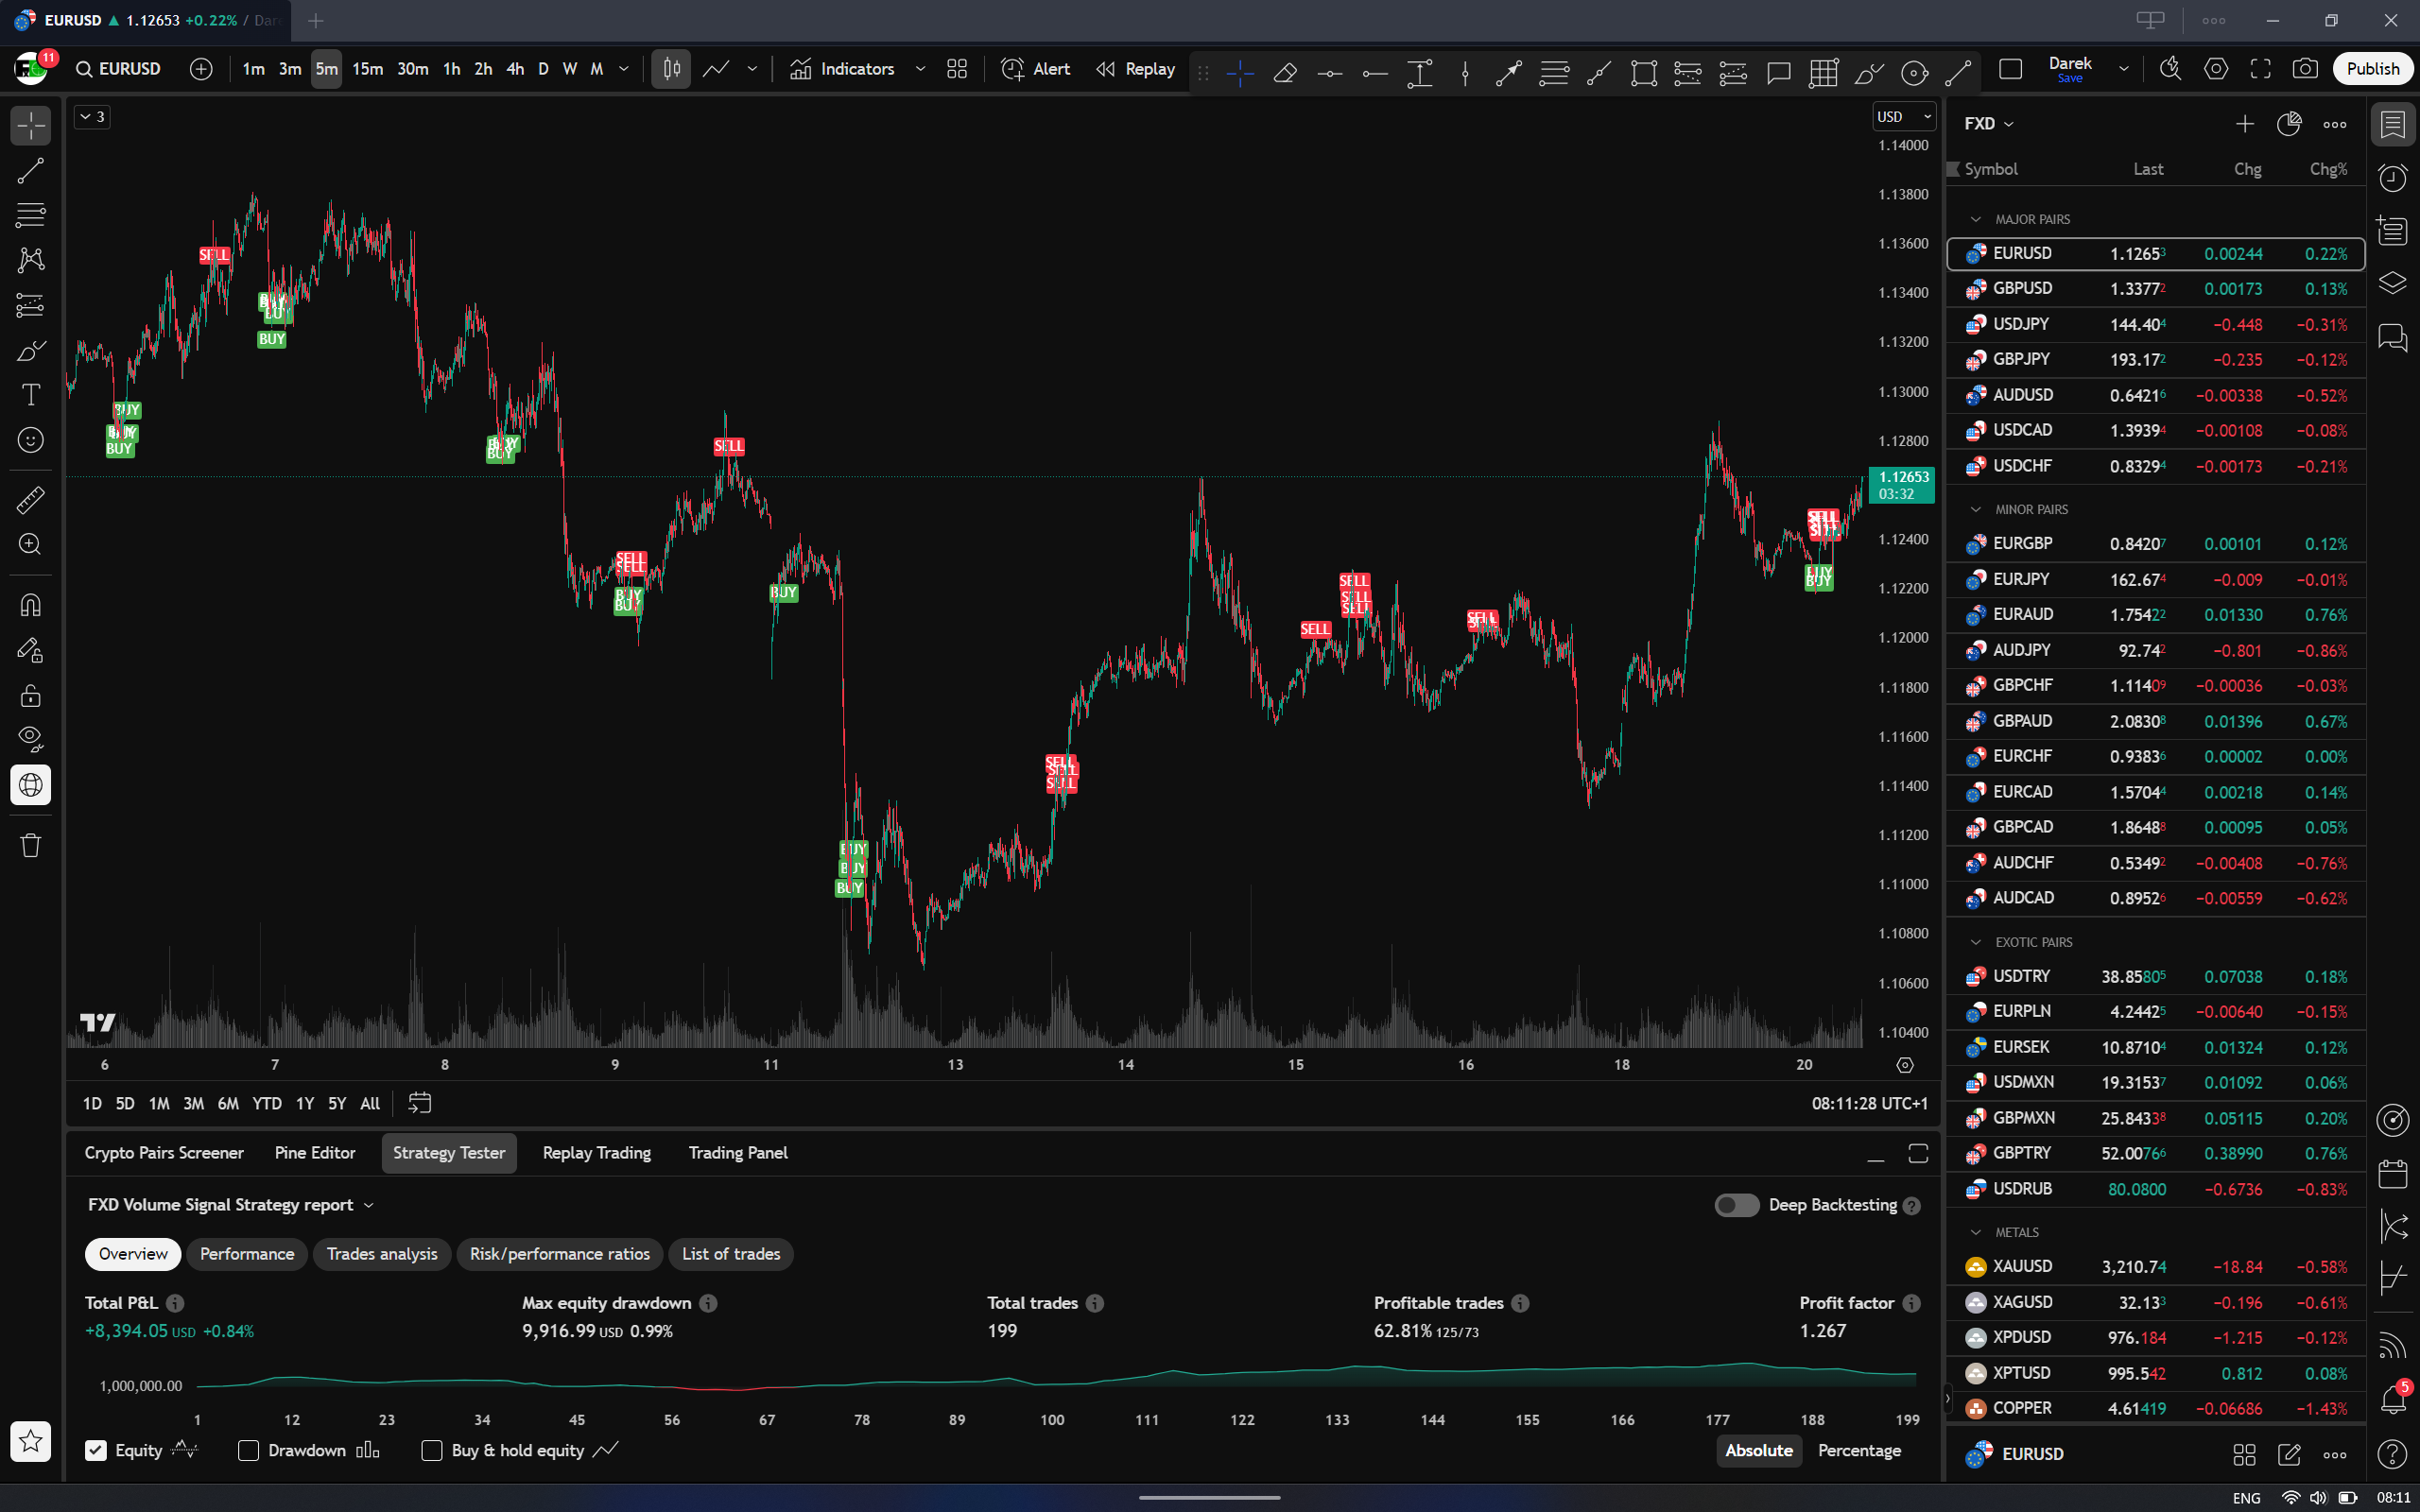Toggle lock all drawing tools
This screenshot has height=1512, width=2420.
pyautogui.click(x=31, y=695)
